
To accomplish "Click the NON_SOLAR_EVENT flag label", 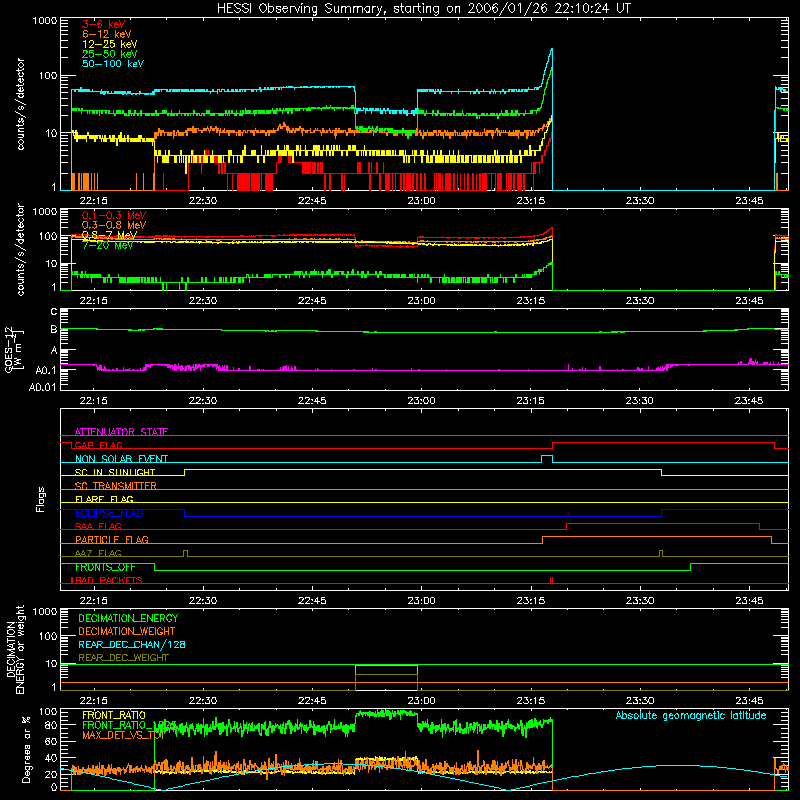I will 121,459.
